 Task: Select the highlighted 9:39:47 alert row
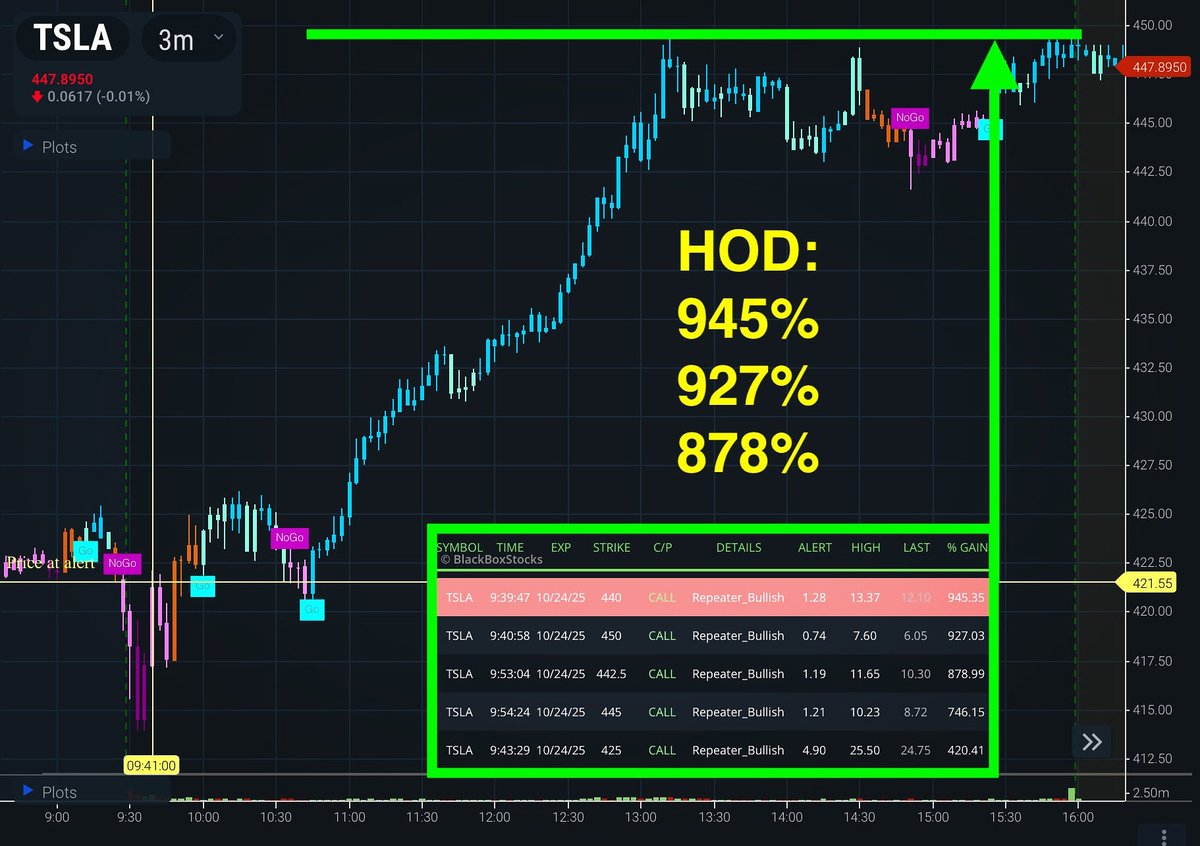[712, 597]
